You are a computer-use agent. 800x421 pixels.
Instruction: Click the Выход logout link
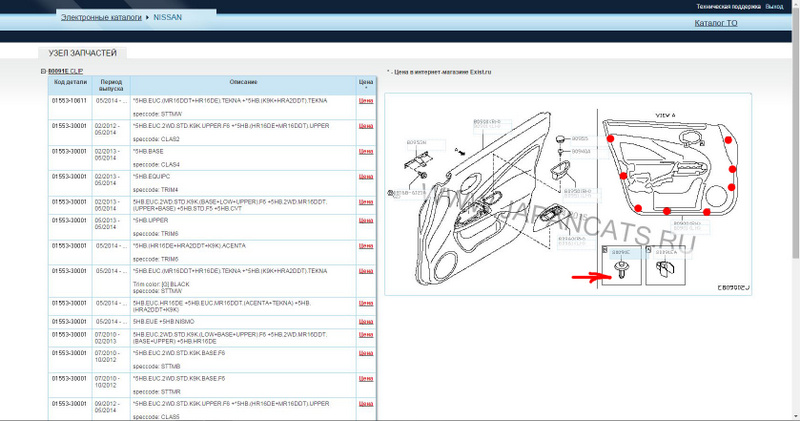774,7
